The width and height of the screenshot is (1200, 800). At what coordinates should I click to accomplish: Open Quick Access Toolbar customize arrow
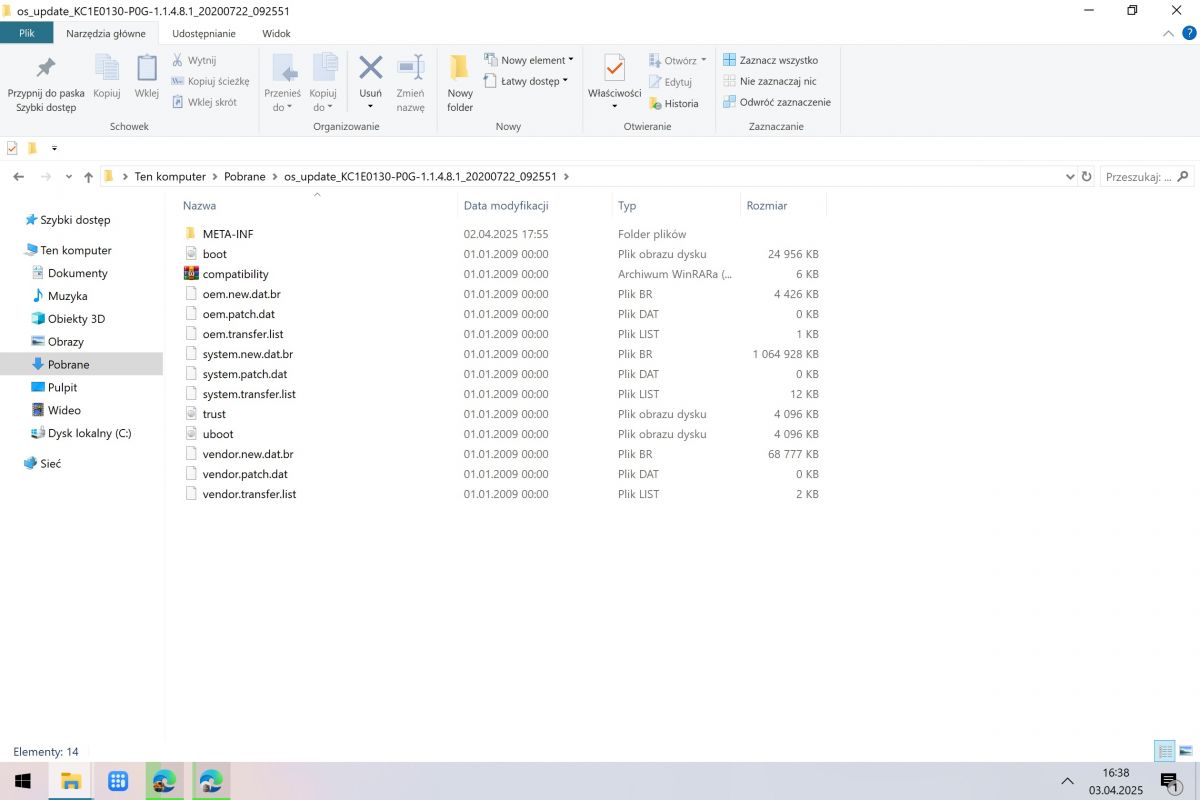54,148
